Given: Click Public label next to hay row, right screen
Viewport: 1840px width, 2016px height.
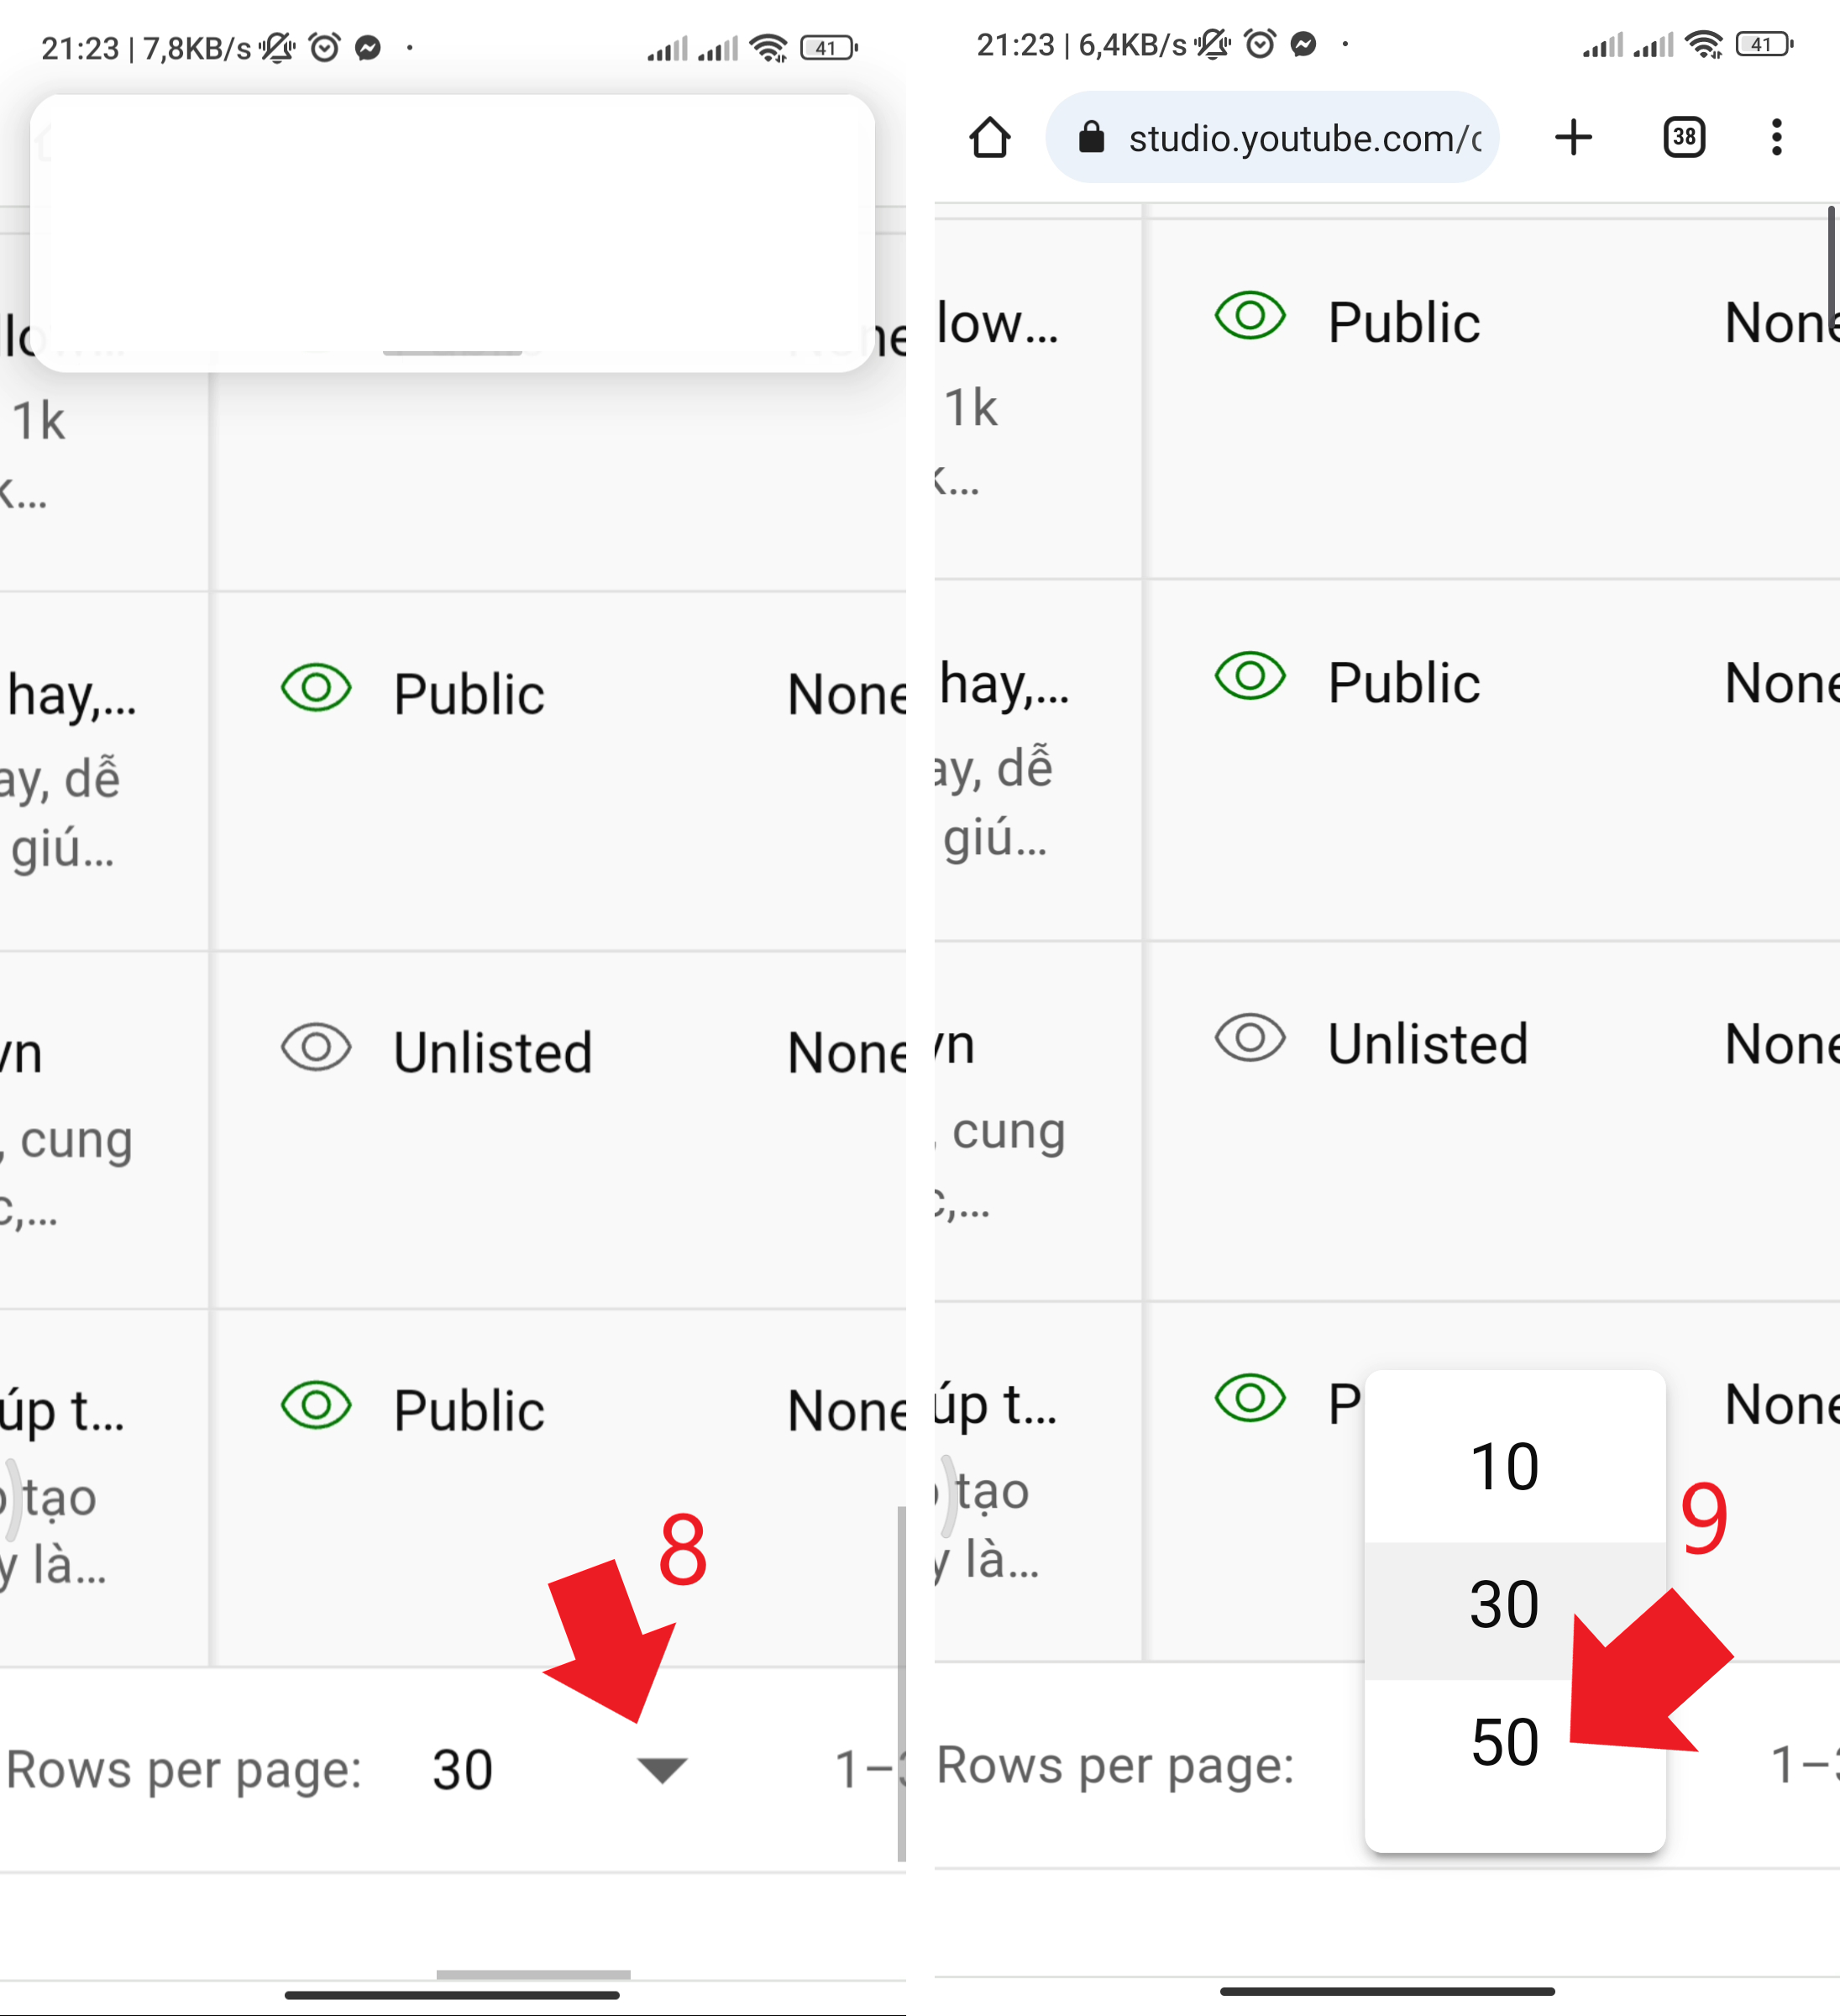Looking at the screenshot, I should click(1403, 683).
